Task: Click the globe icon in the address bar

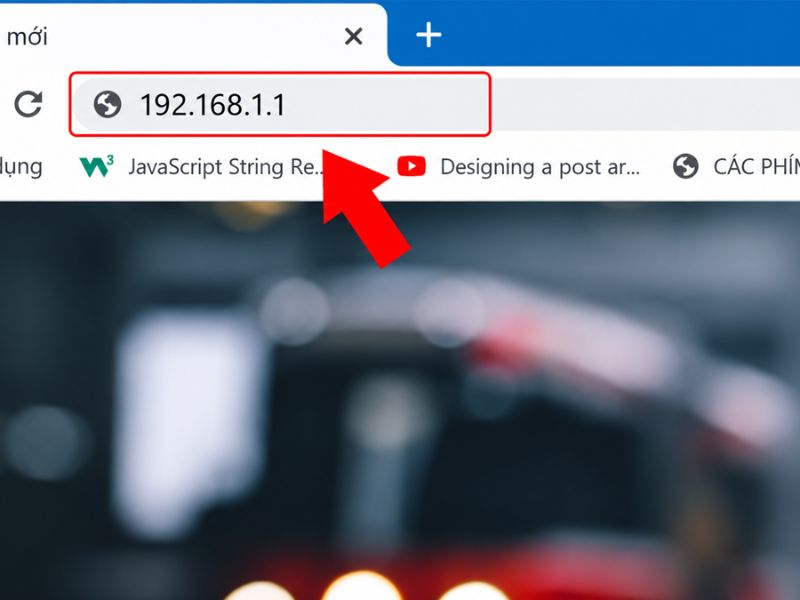Action: click(107, 105)
